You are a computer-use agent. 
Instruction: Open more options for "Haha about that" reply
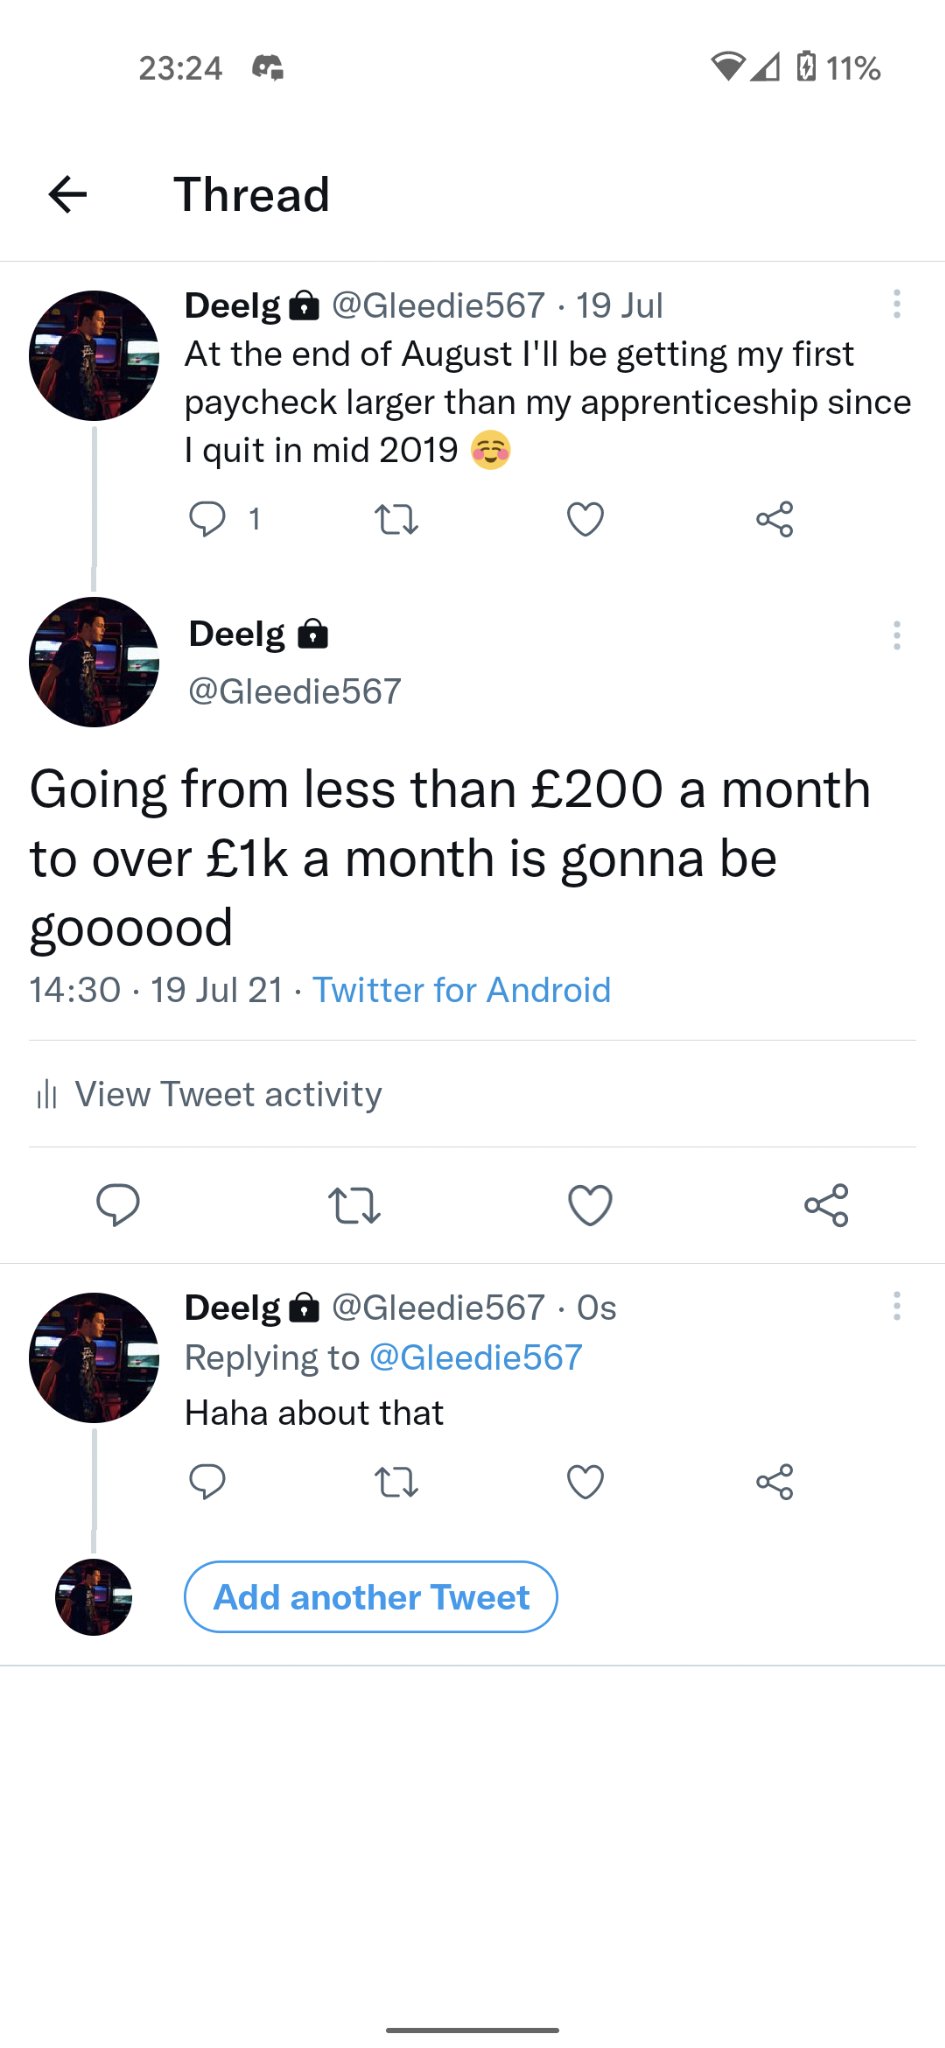[896, 1306]
